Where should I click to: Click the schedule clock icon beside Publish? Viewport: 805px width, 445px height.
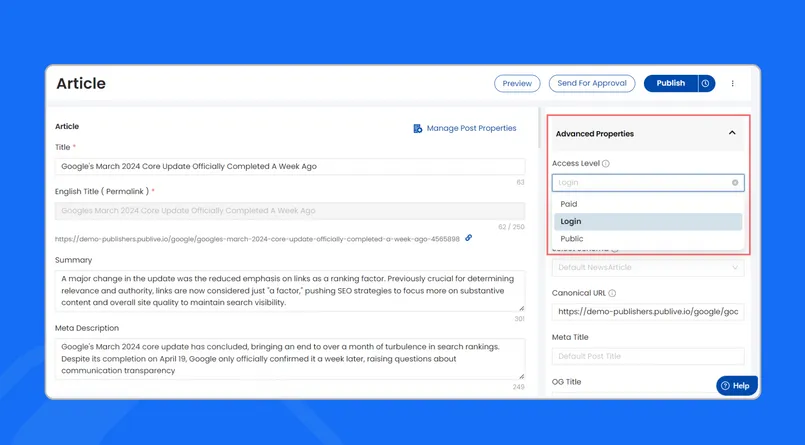[x=705, y=84]
